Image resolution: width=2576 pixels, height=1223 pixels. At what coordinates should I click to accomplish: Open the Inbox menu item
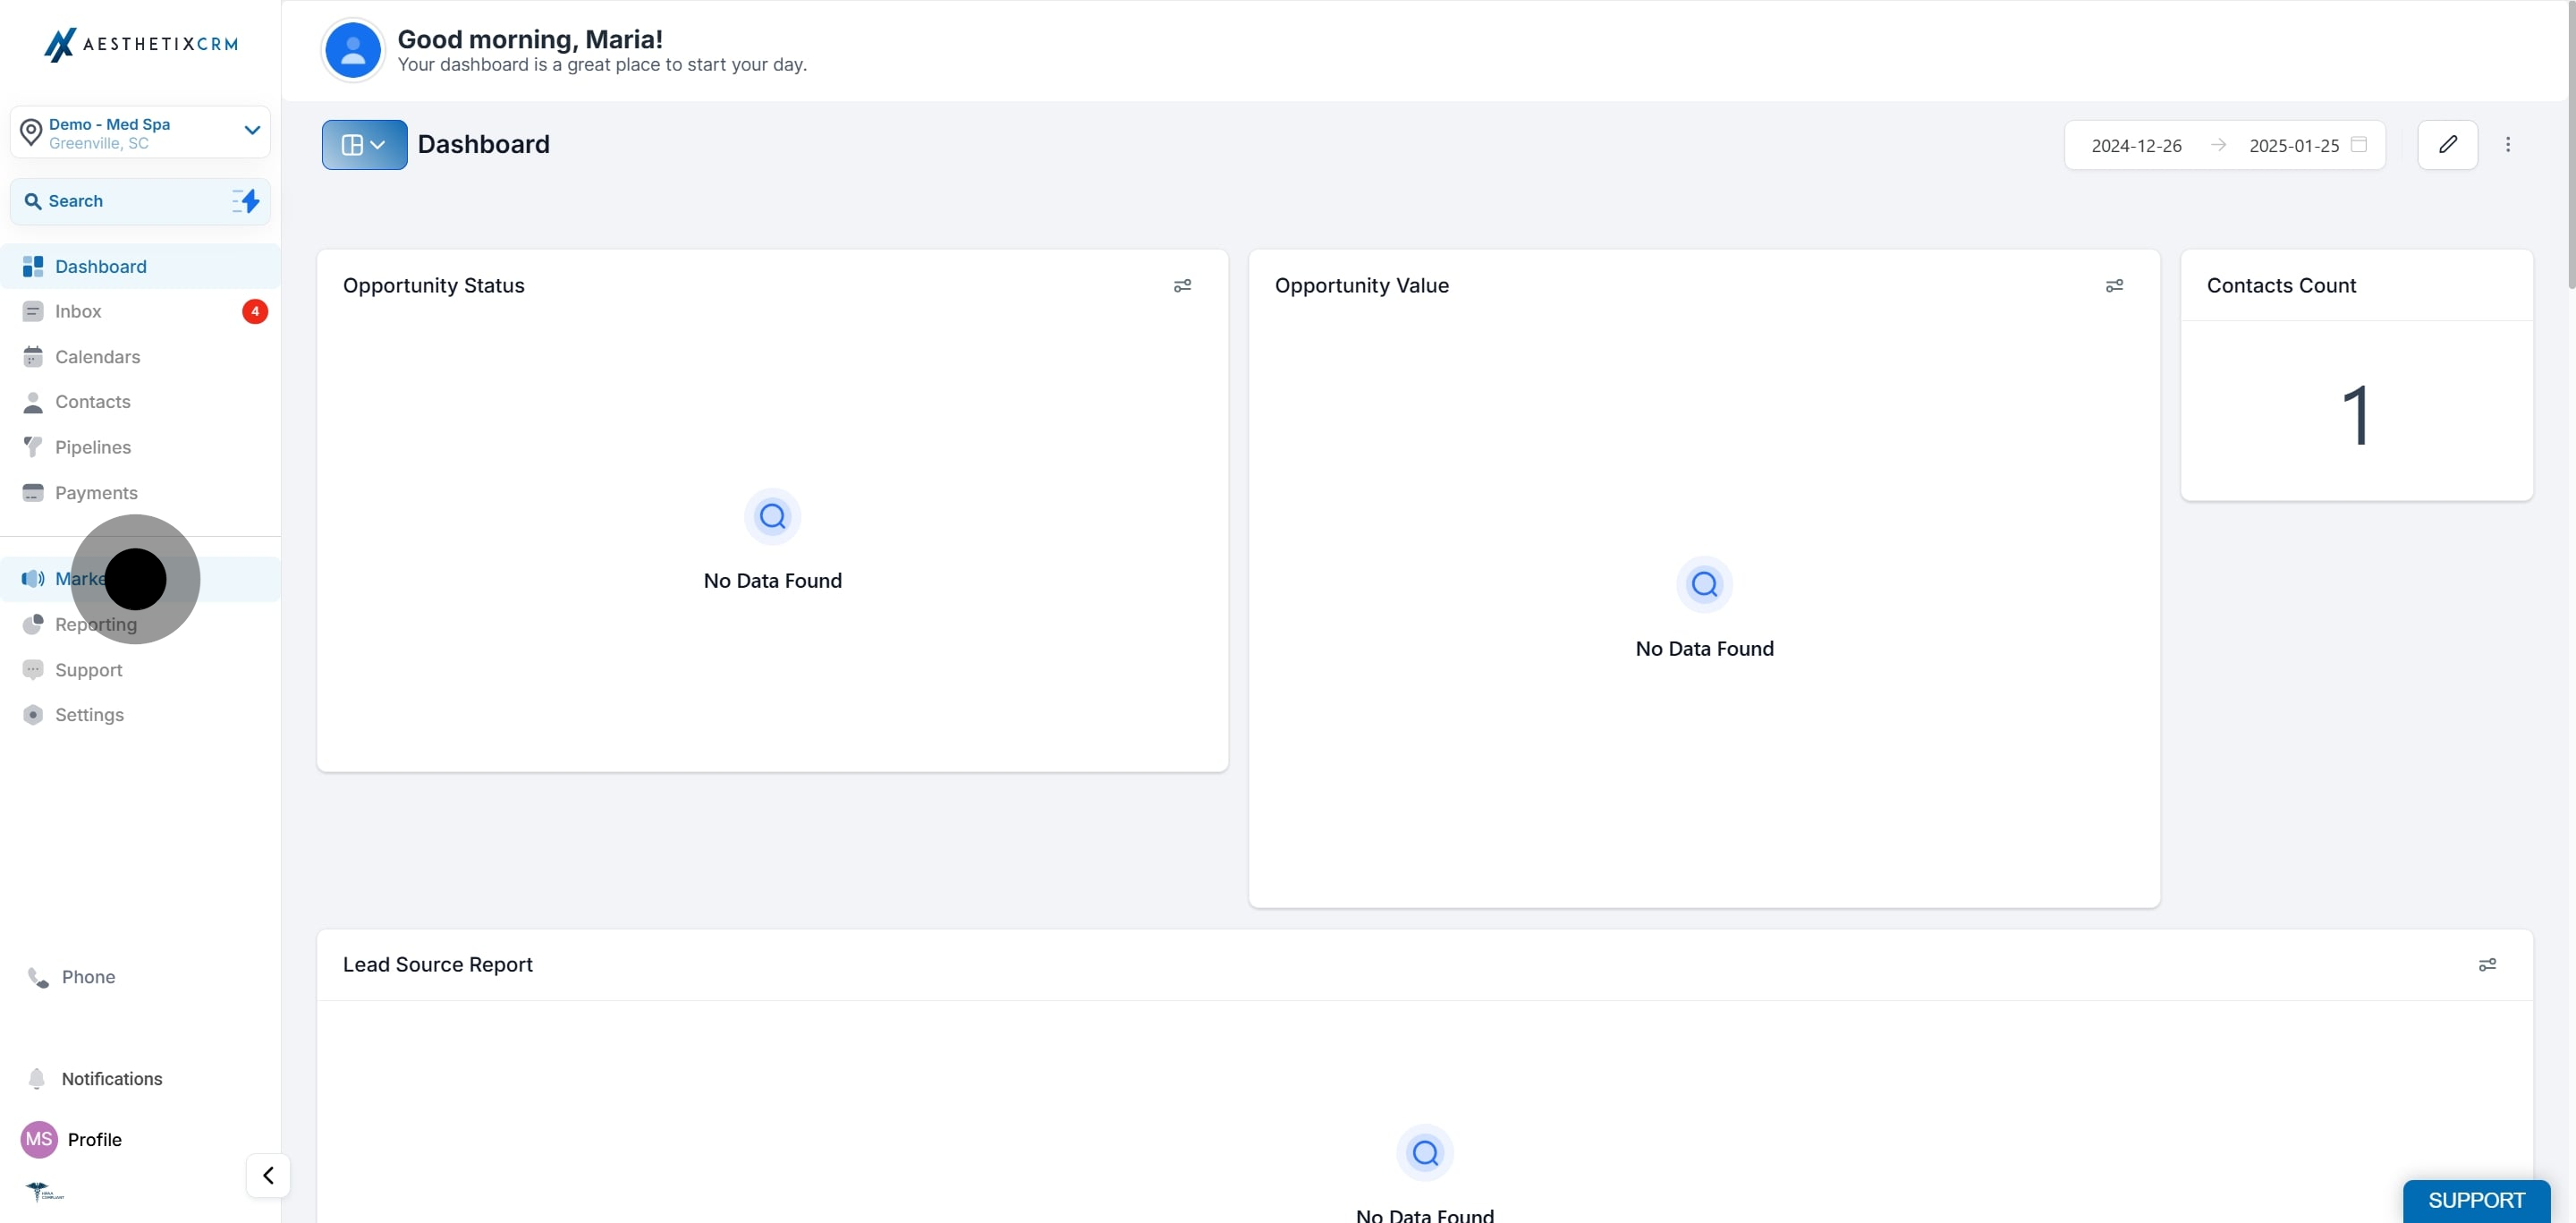click(78, 311)
